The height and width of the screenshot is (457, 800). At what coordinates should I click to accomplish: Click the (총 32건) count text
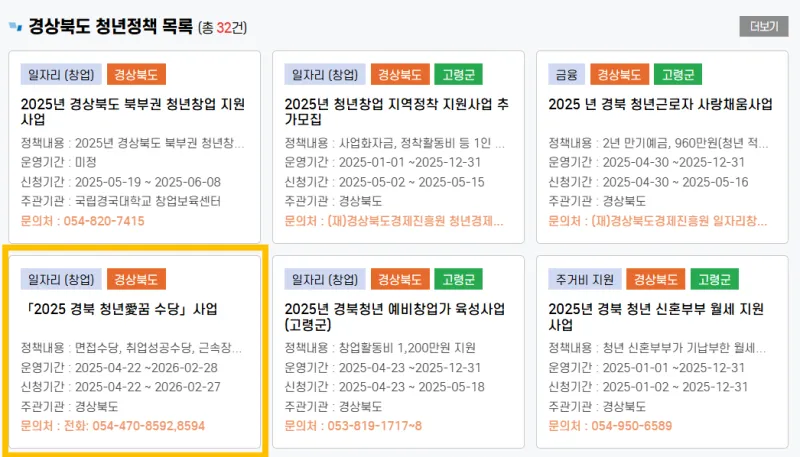[x=223, y=27]
